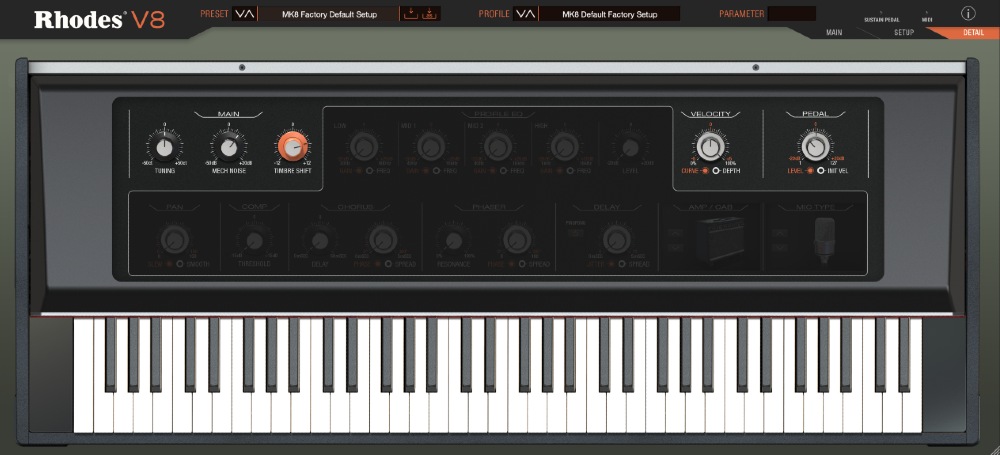Click the Tuning knob
This screenshot has width=1000, height=455.
[x=165, y=147]
